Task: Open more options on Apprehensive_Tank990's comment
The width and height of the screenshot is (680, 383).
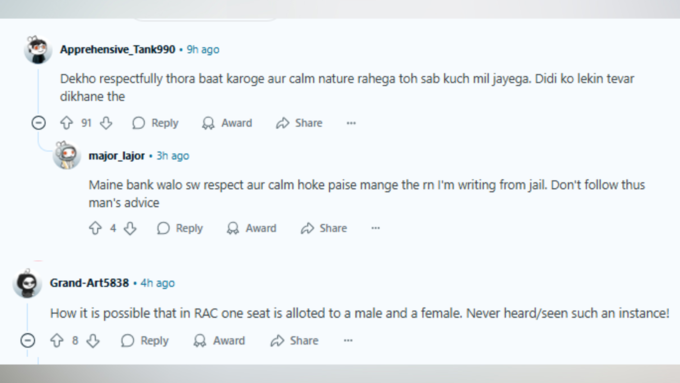Action: (x=351, y=123)
